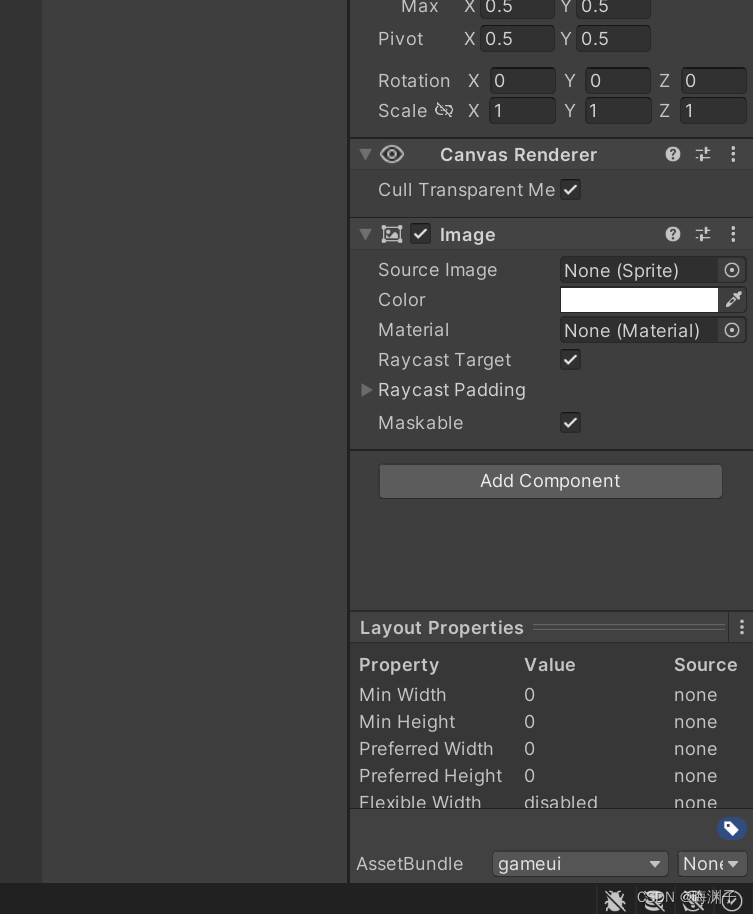Click the scale constrain link icon
Screen dimensions: 753x914
[x=444, y=110]
